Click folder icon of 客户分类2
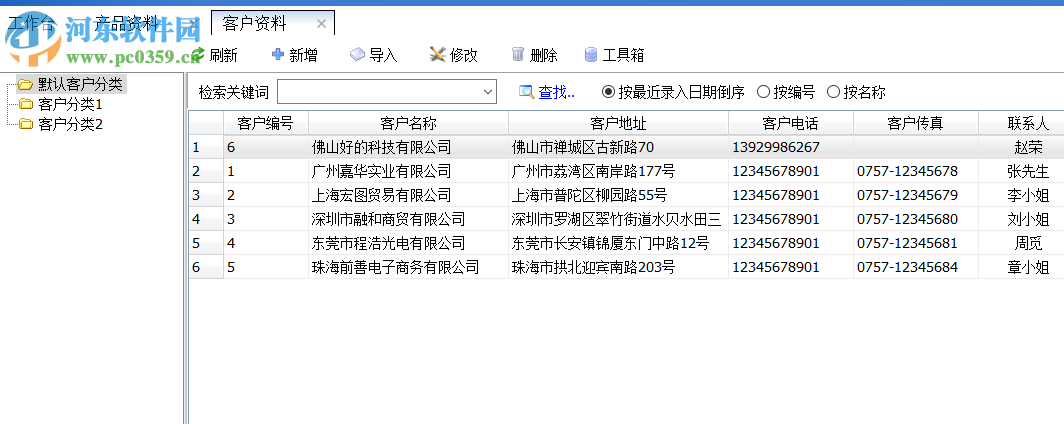Viewport: 1064px width, 424px height. tap(26, 124)
